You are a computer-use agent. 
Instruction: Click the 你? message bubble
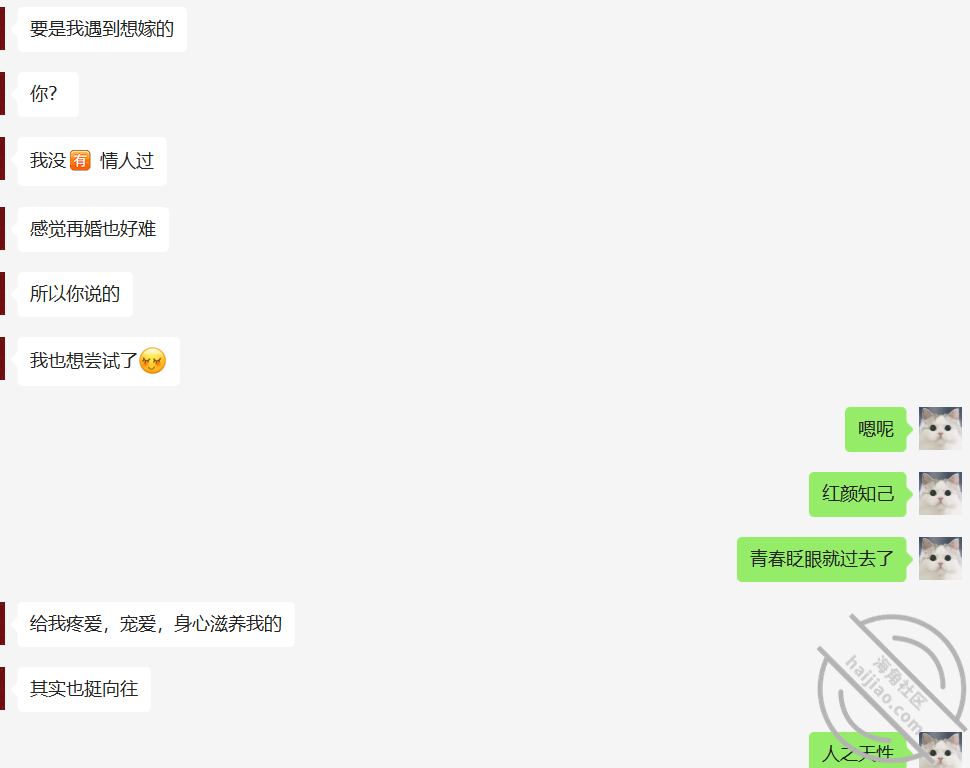coord(48,94)
